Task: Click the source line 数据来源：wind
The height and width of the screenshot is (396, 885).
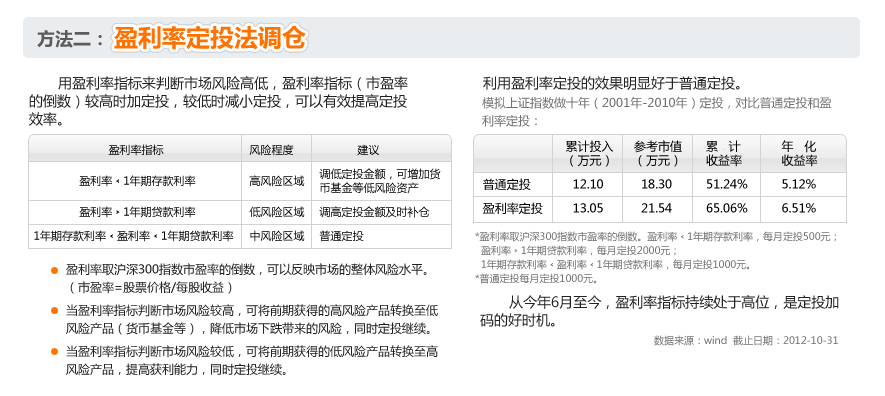Action: tap(690, 341)
